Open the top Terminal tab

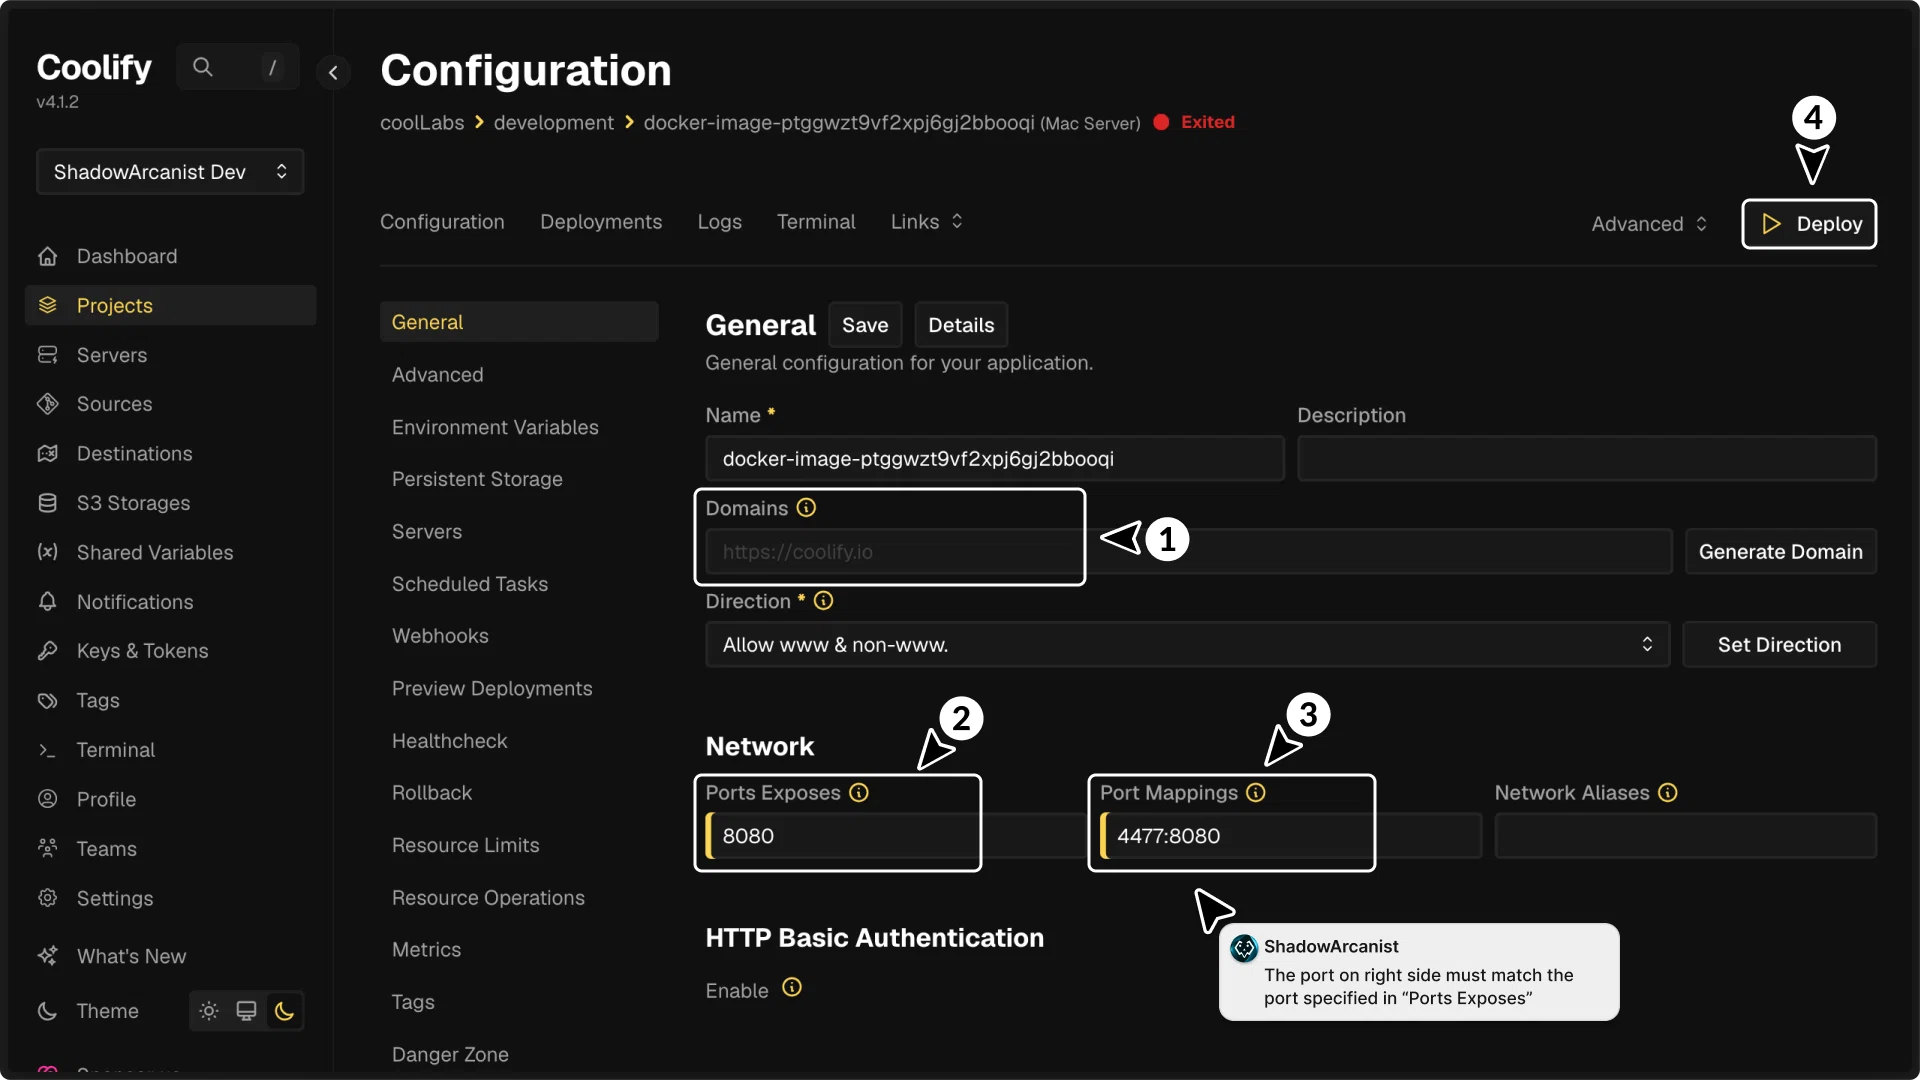816,222
